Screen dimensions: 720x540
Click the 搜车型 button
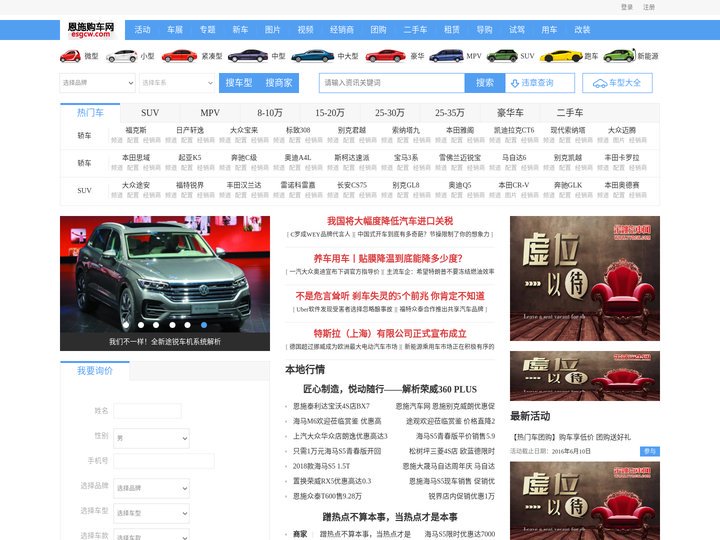tap(239, 83)
